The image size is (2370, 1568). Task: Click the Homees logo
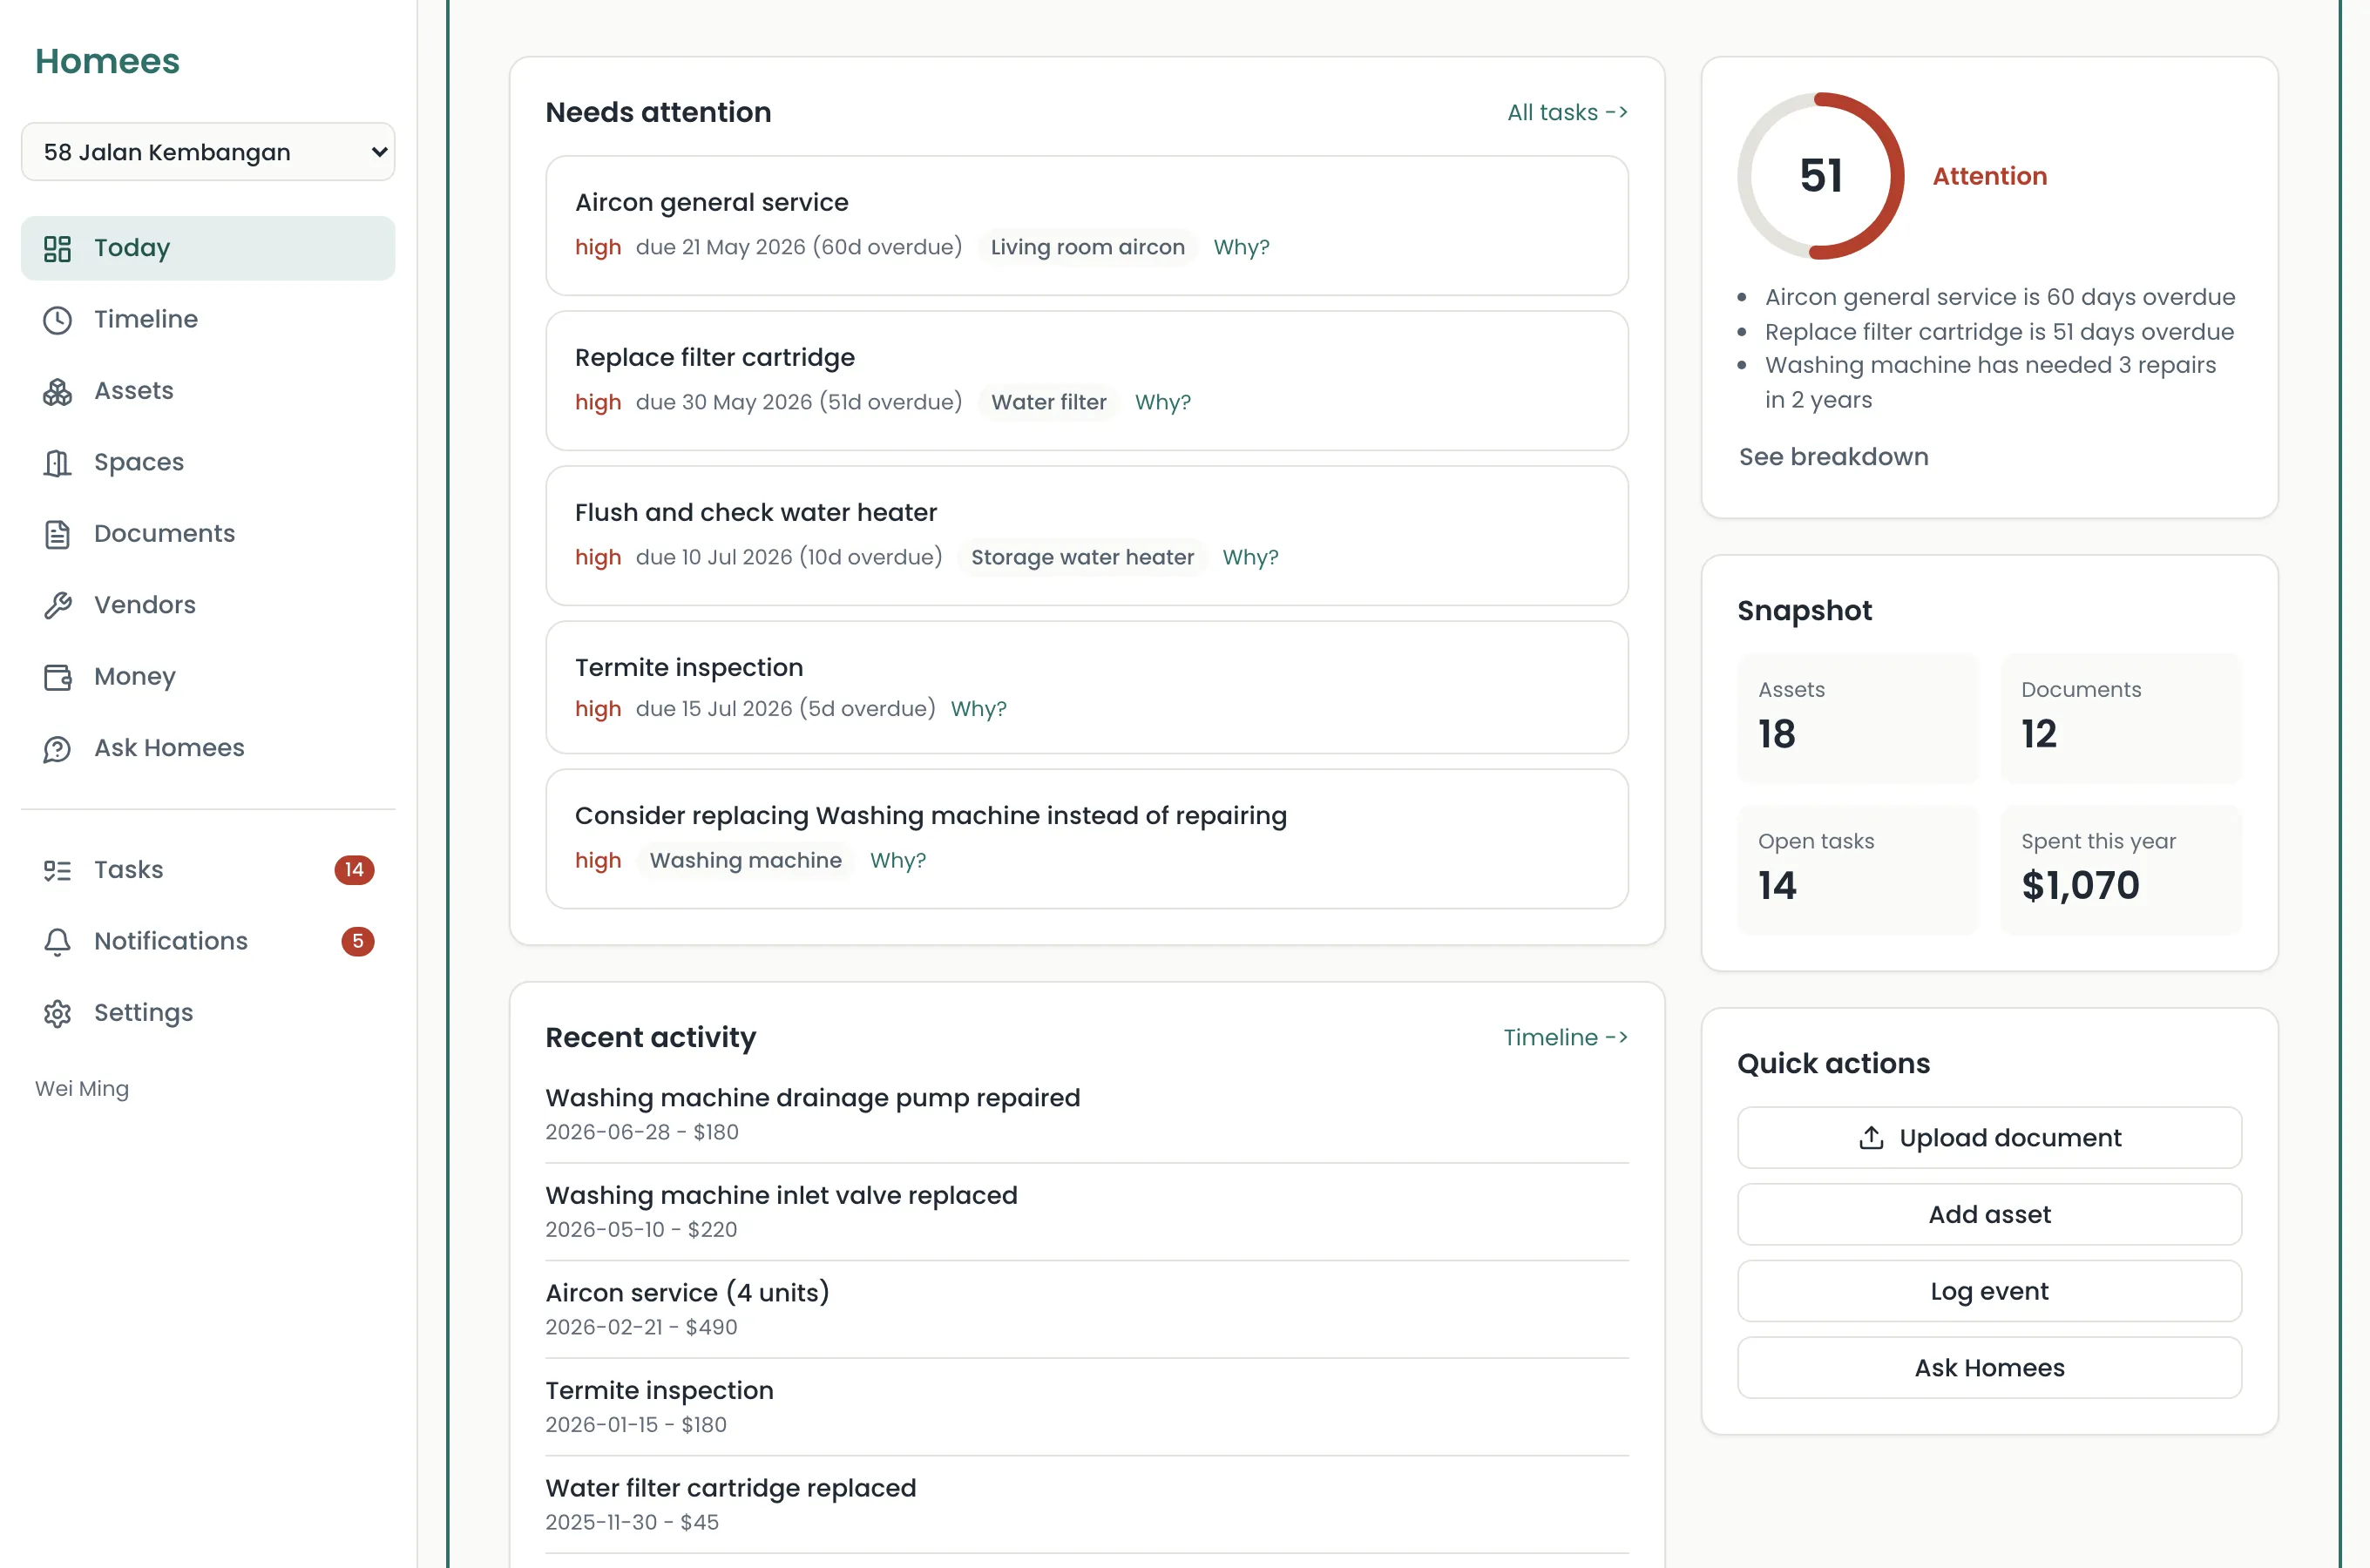point(107,61)
